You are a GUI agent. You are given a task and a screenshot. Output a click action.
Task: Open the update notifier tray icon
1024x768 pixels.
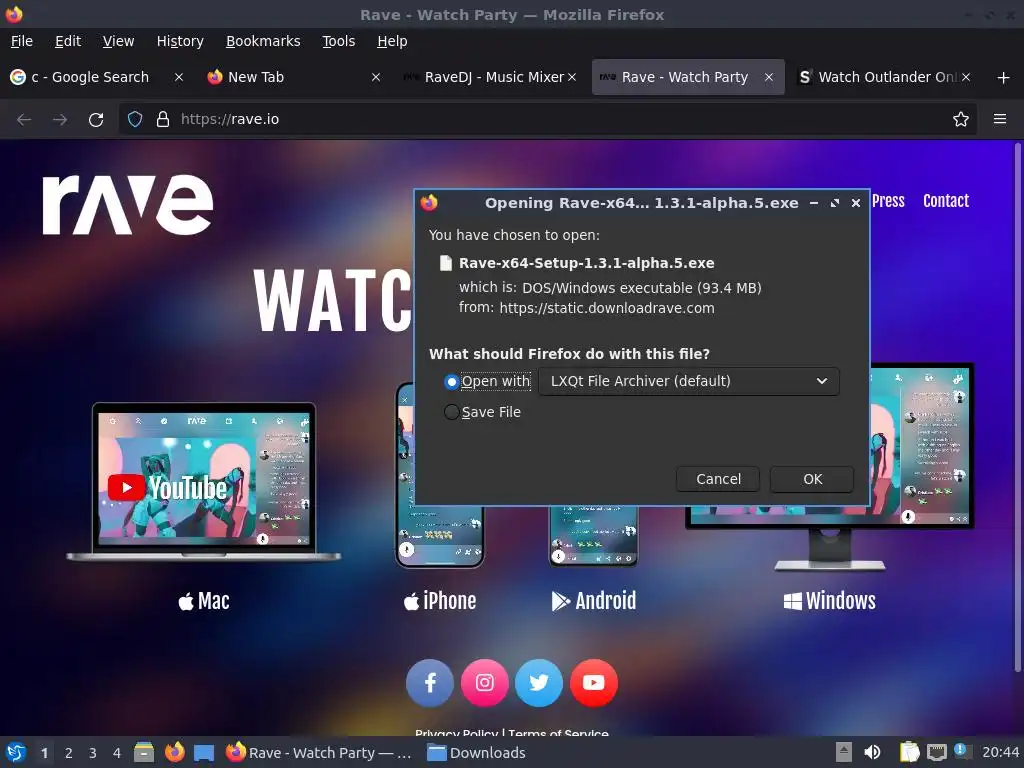pyautogui.click(x=962, y=751)
